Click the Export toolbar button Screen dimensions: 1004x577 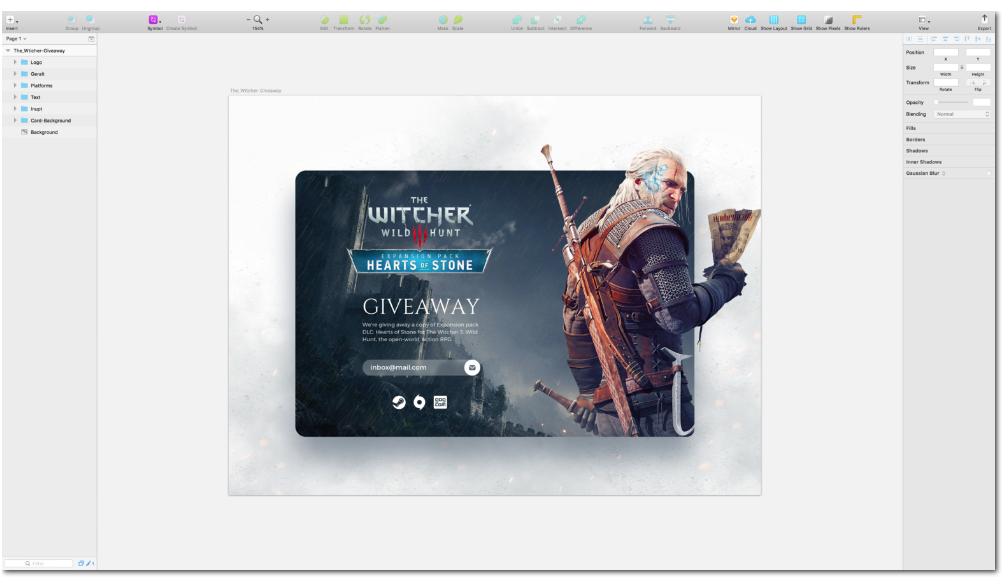click(984, 20)
